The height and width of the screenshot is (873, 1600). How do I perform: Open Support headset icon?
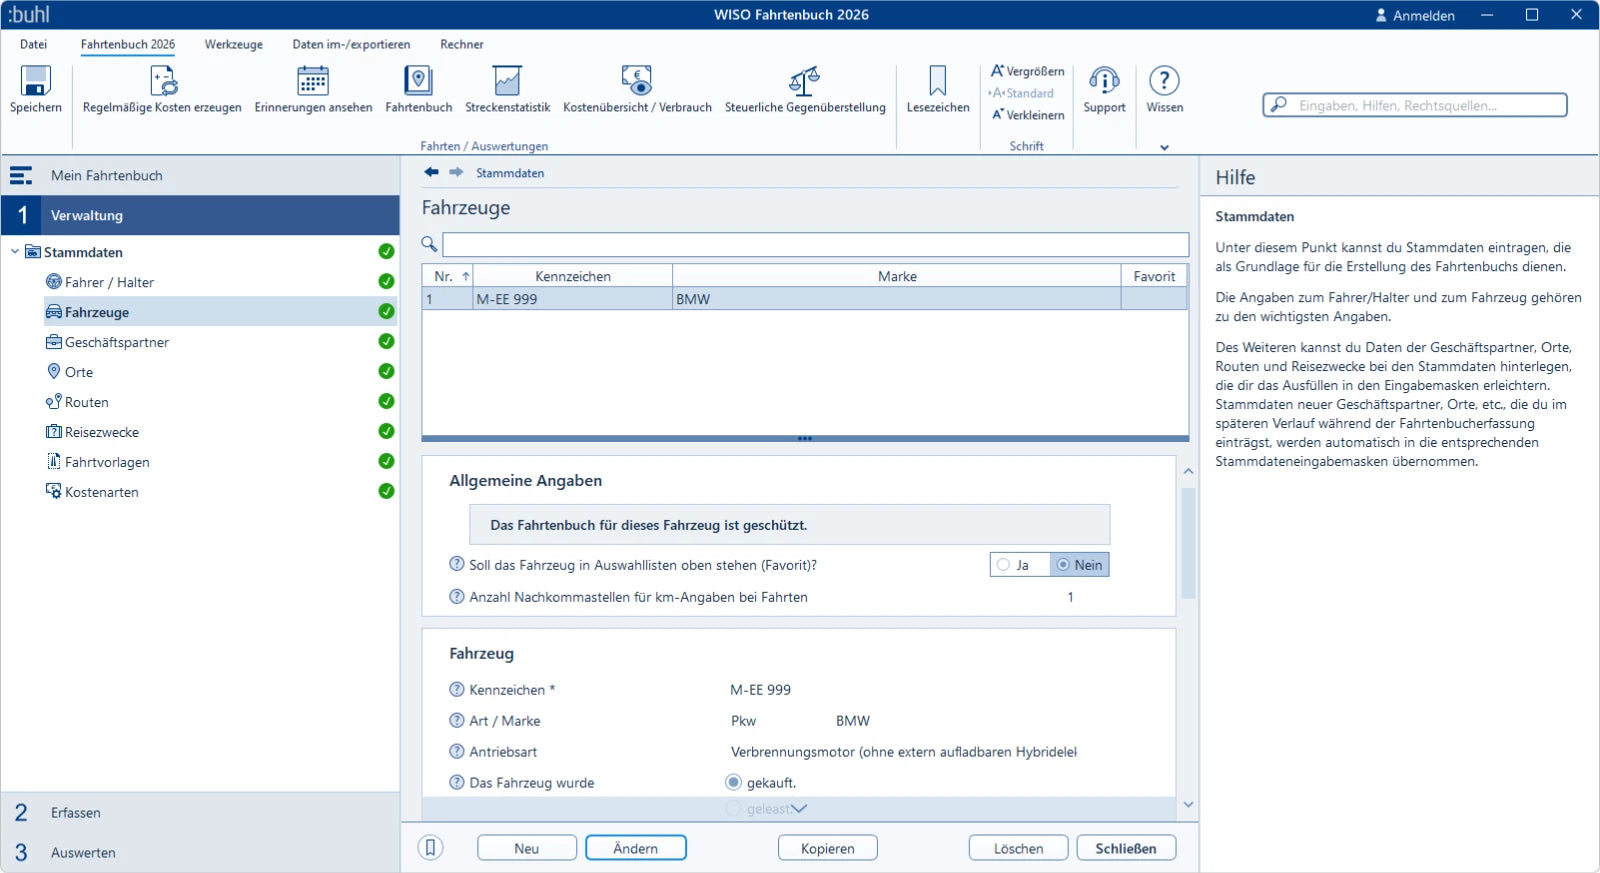(x=1104, y=81)
